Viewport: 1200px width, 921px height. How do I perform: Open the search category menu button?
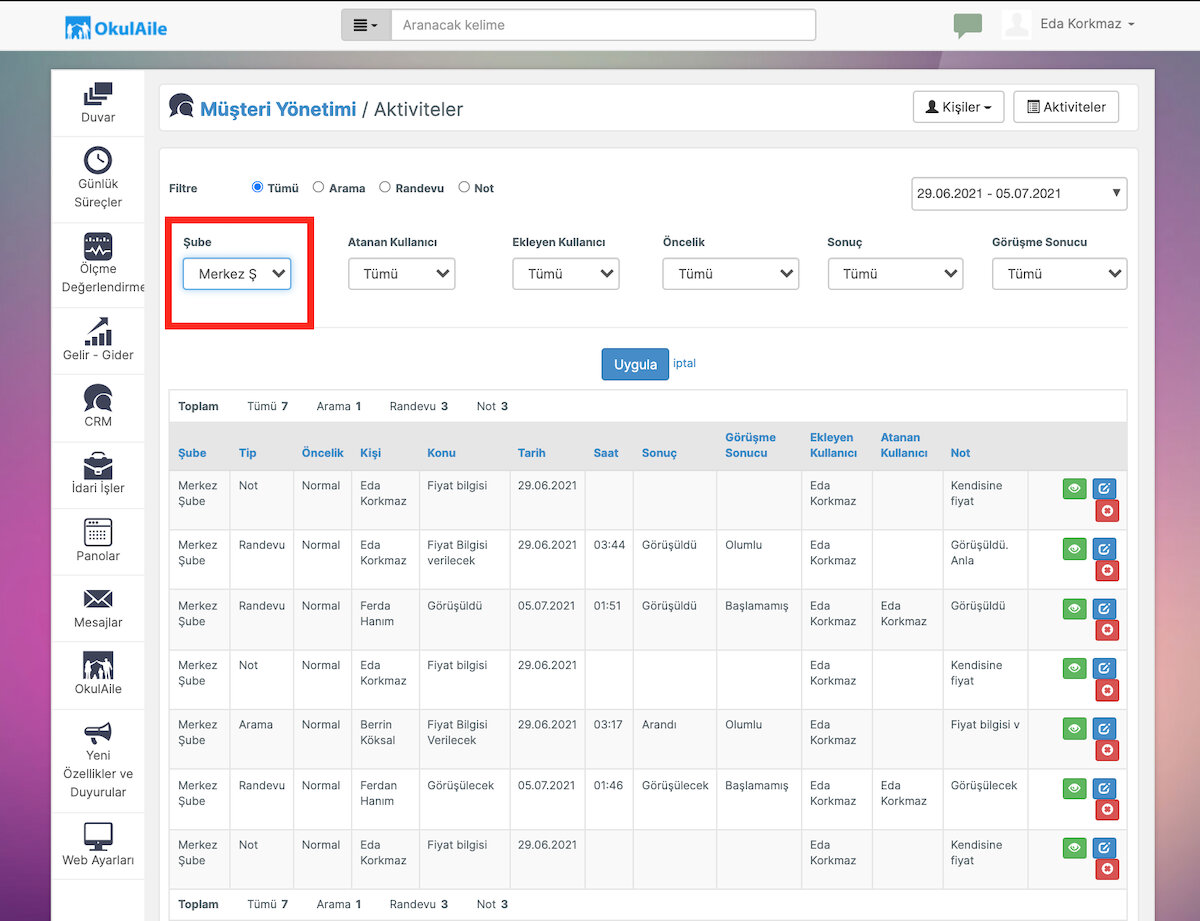point(366,25)
